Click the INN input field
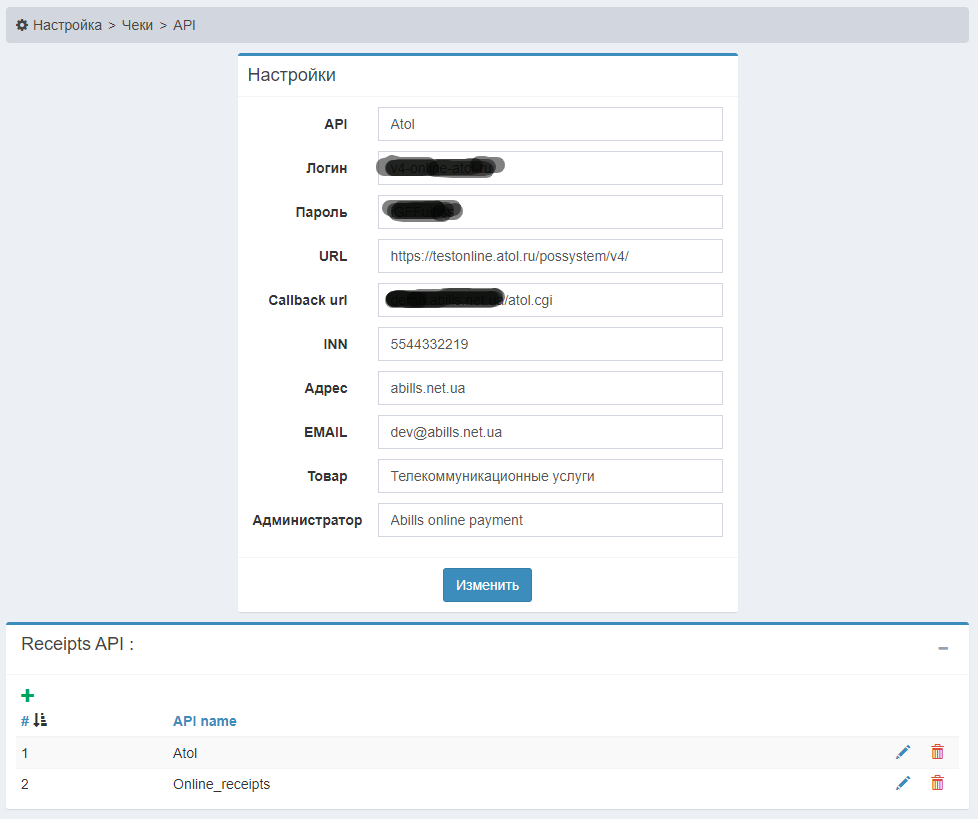This screenshot has width=978, height=819. 550,344
